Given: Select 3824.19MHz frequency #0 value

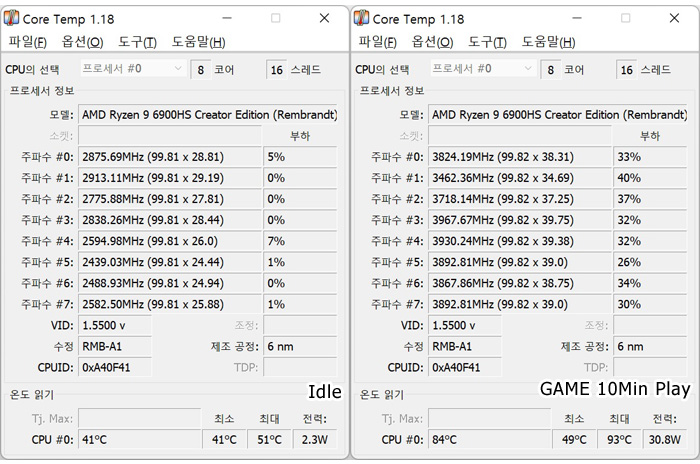Looking at the screenshot, I should click(x=520, y=157).
